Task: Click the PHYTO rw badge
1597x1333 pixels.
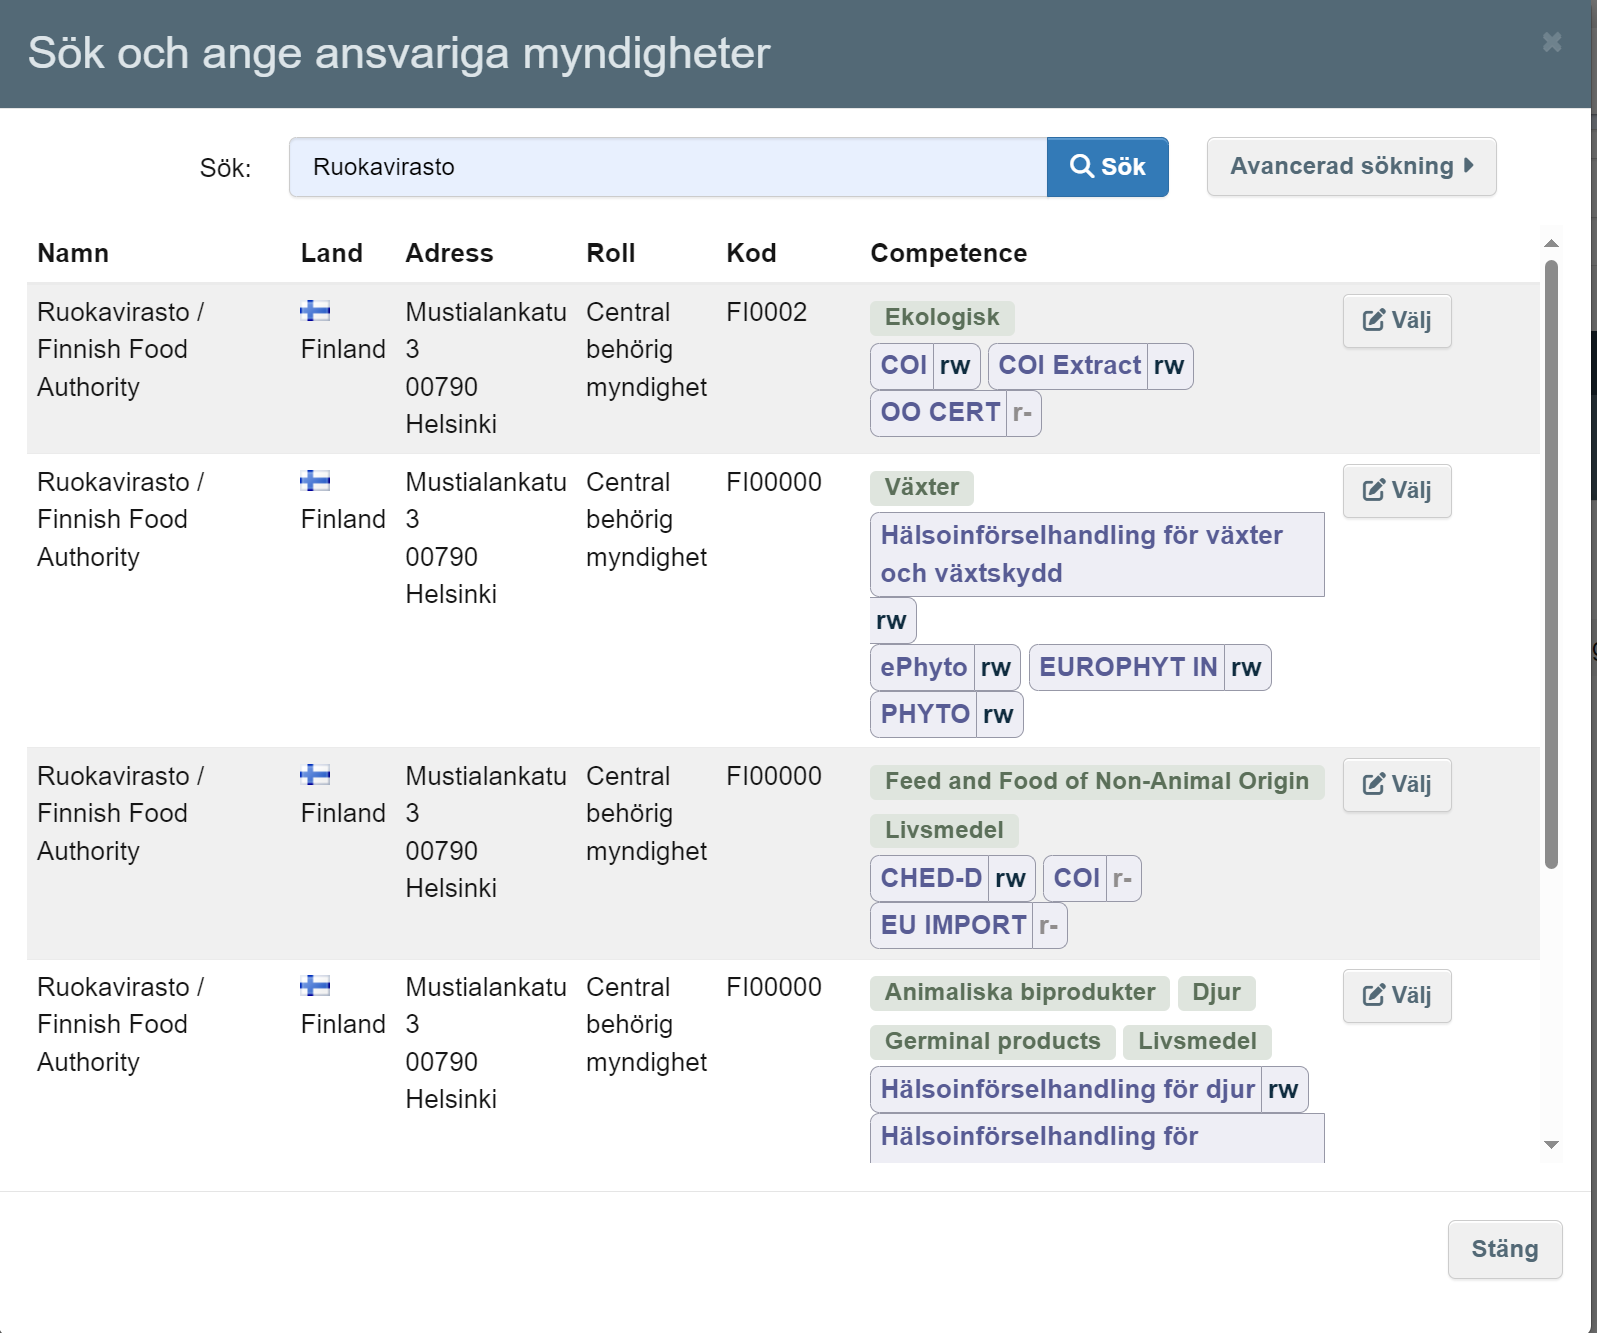Action: click(946, 715)
